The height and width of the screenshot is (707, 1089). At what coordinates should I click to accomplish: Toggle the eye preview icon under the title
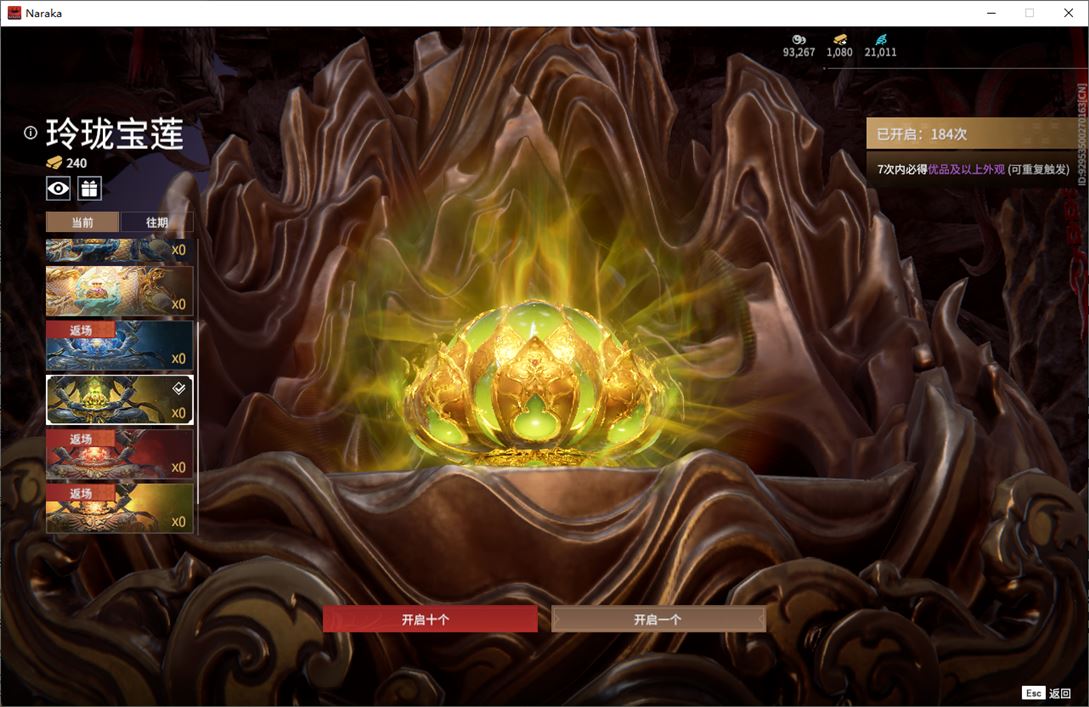tap(58, 188)
